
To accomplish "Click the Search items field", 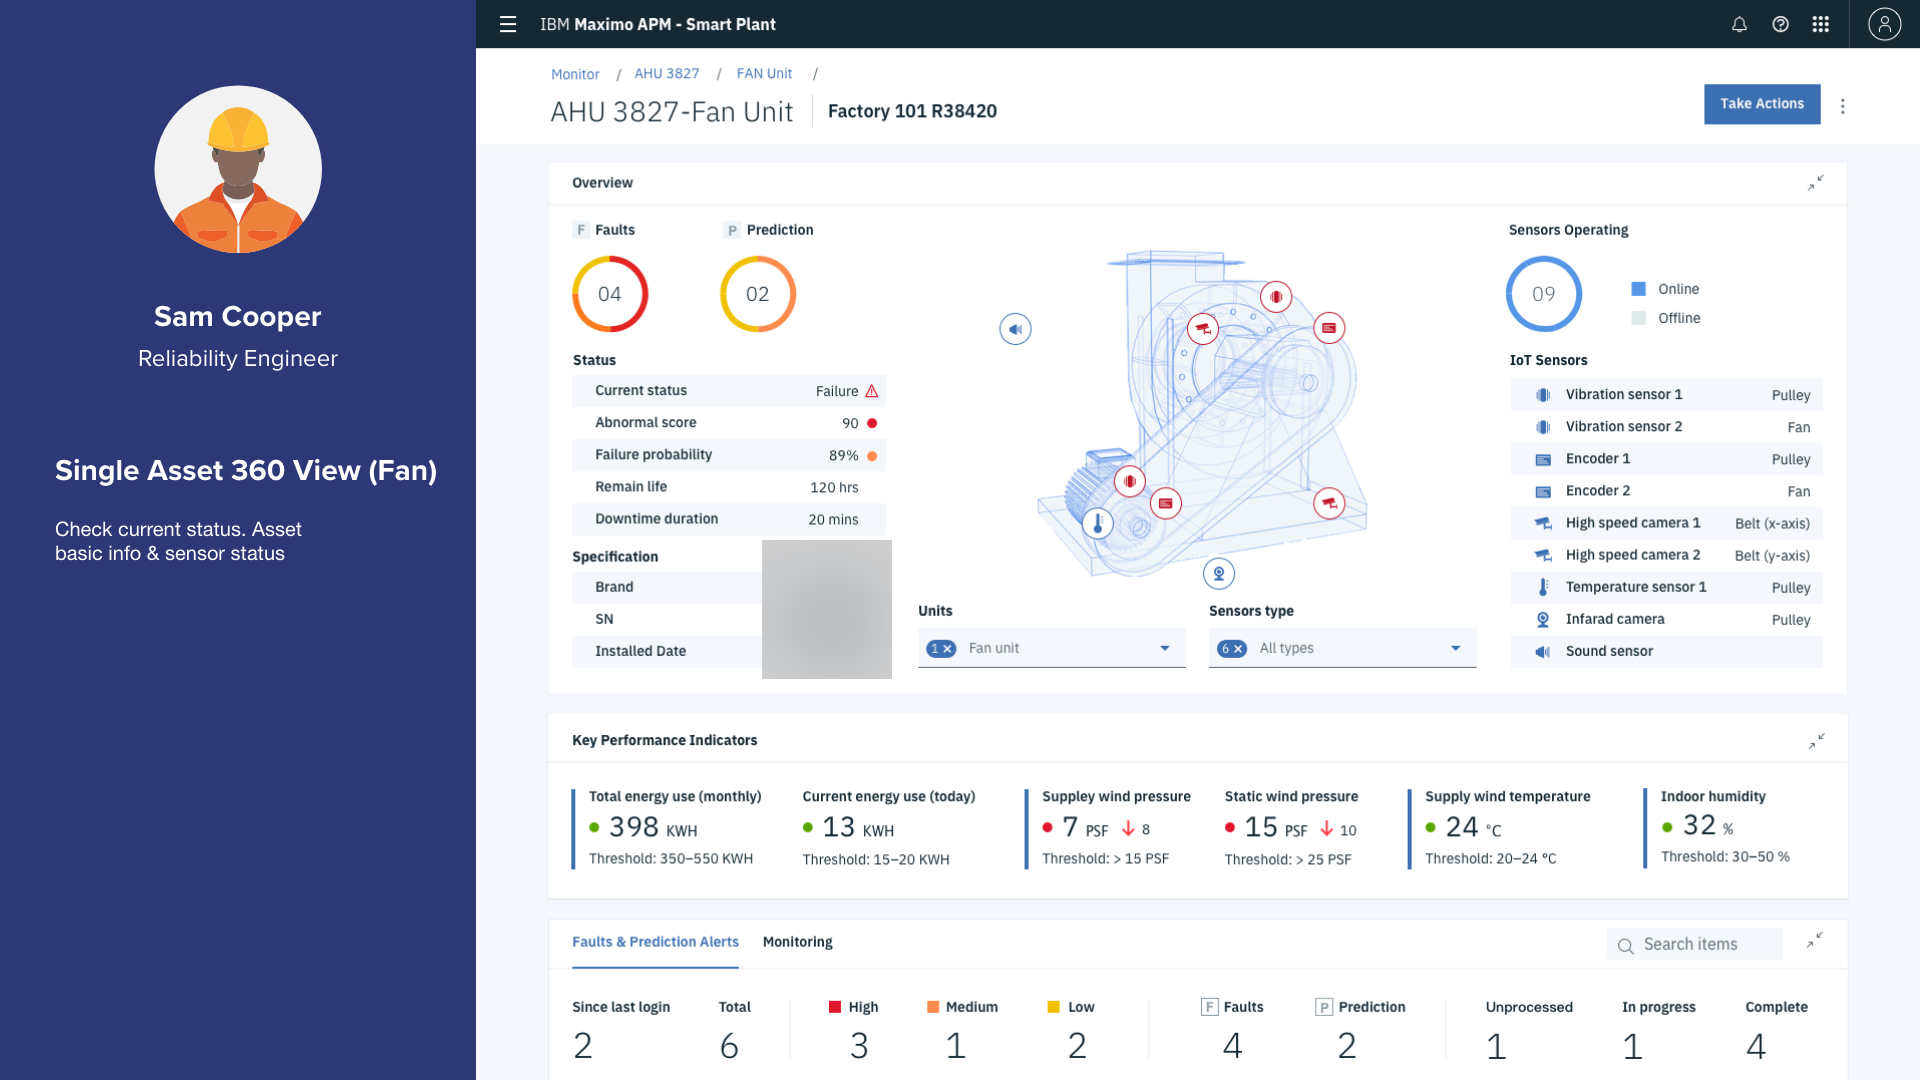I will 1694,944.
